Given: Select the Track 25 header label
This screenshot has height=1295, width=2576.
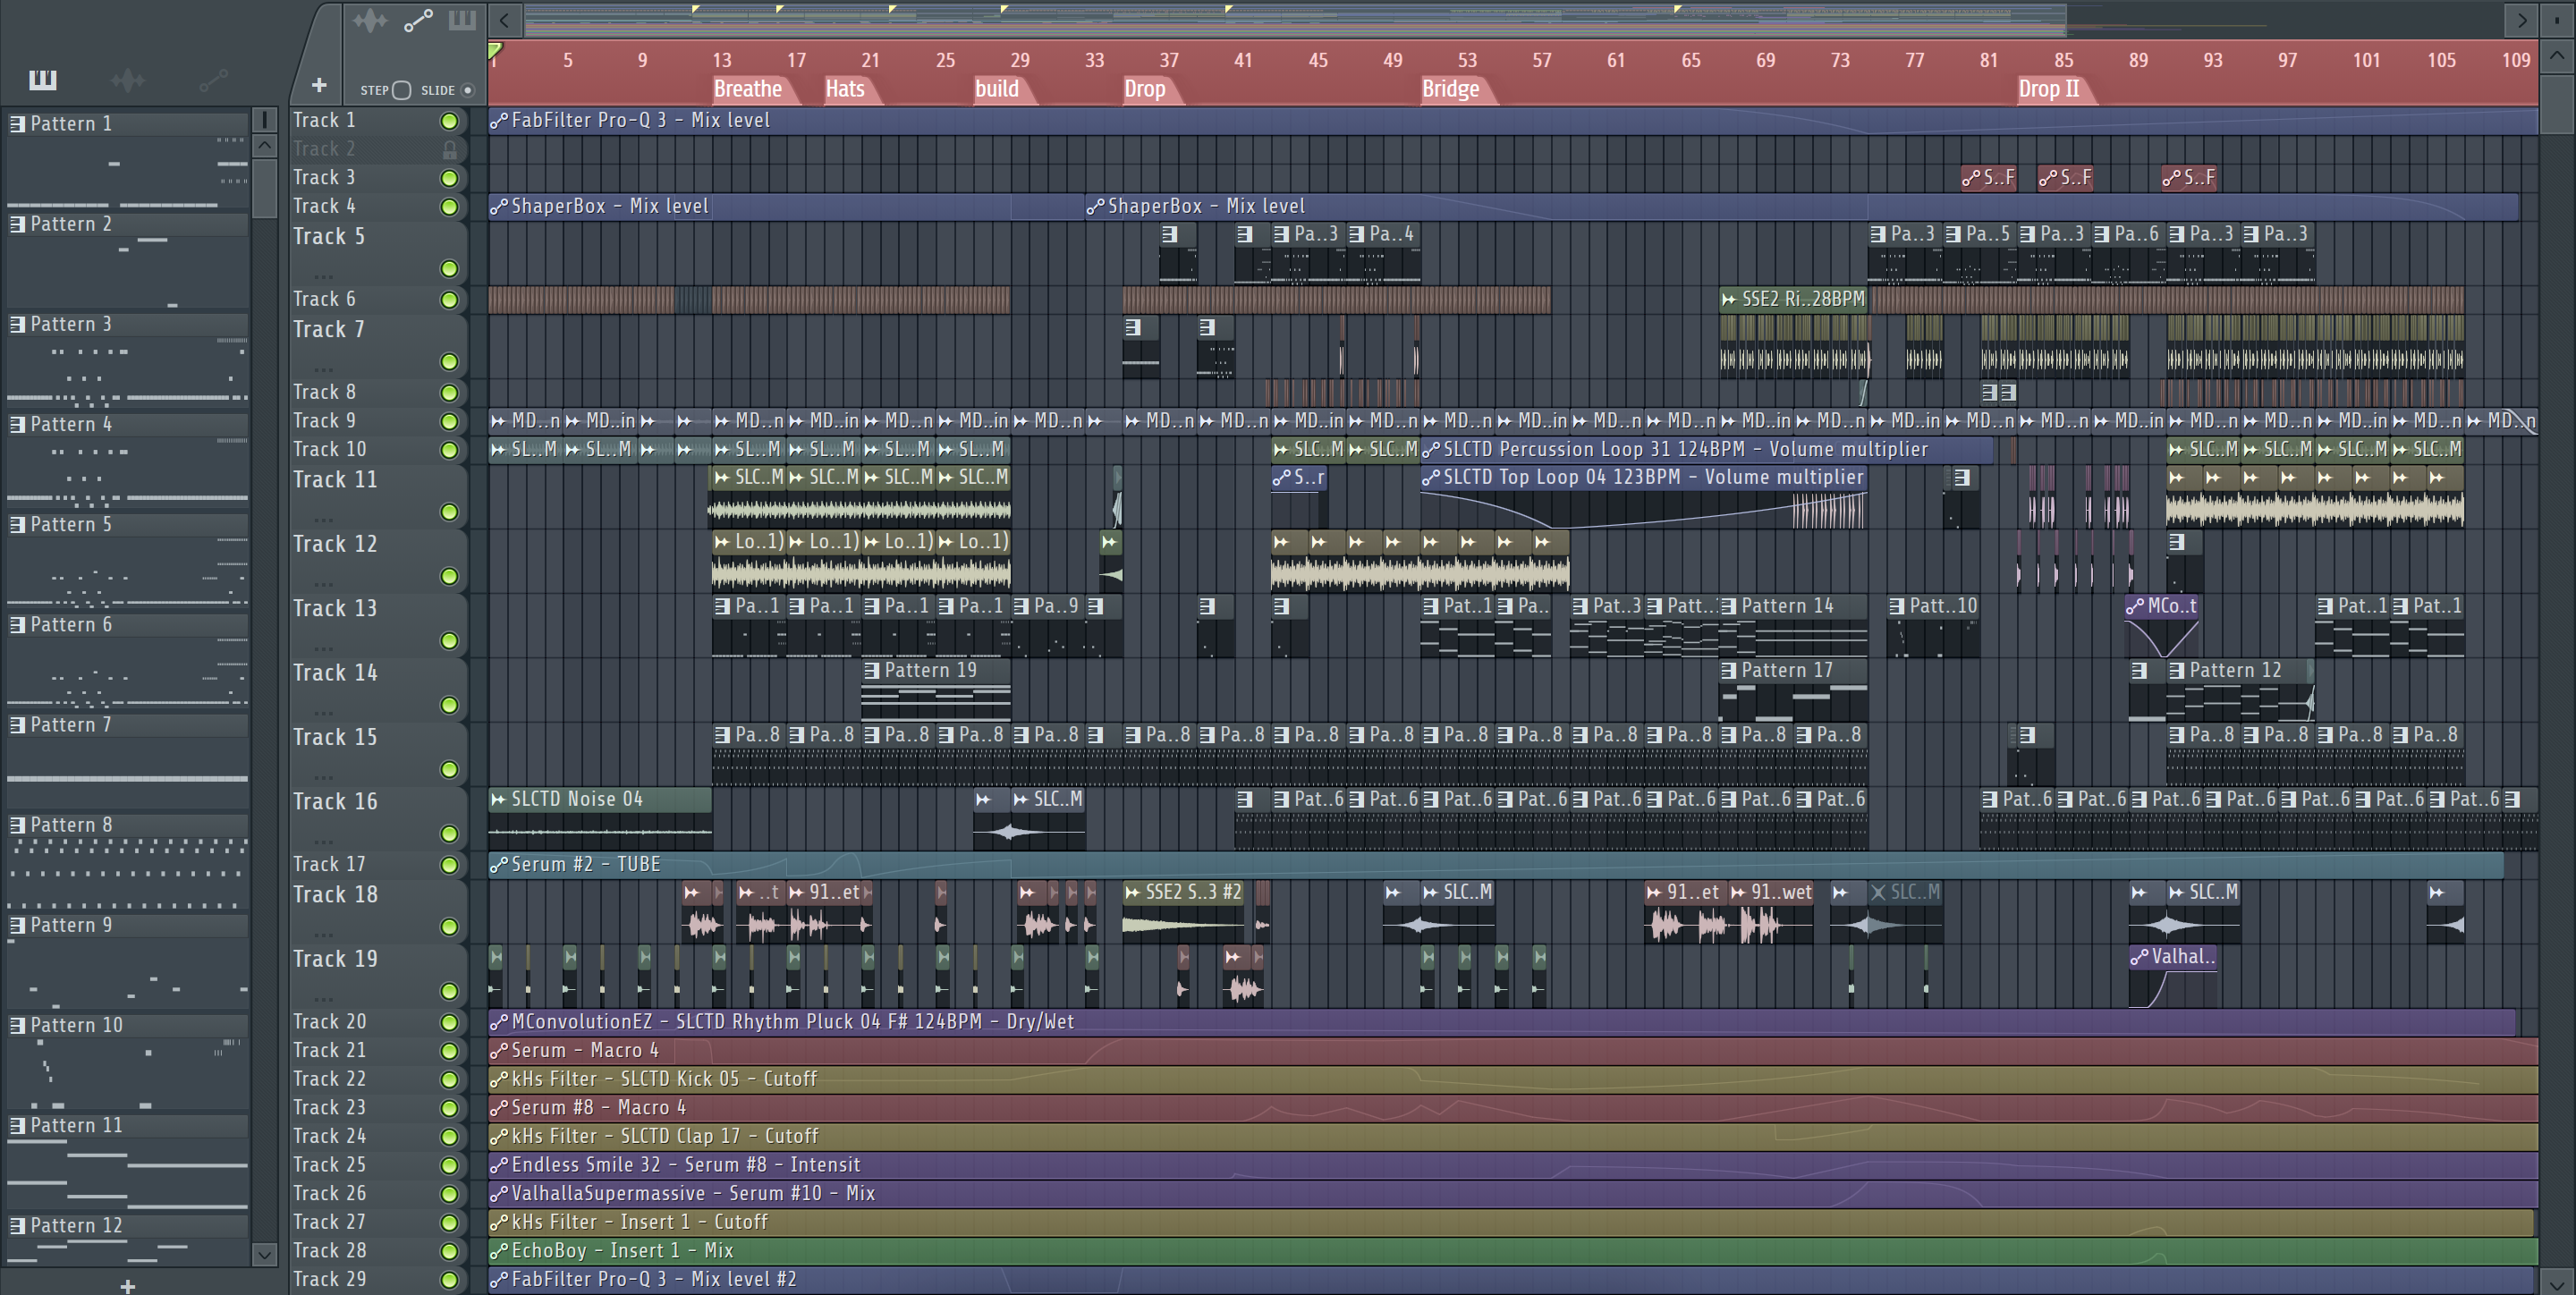Looking at the screenshot, I should tap(329, 1165).
